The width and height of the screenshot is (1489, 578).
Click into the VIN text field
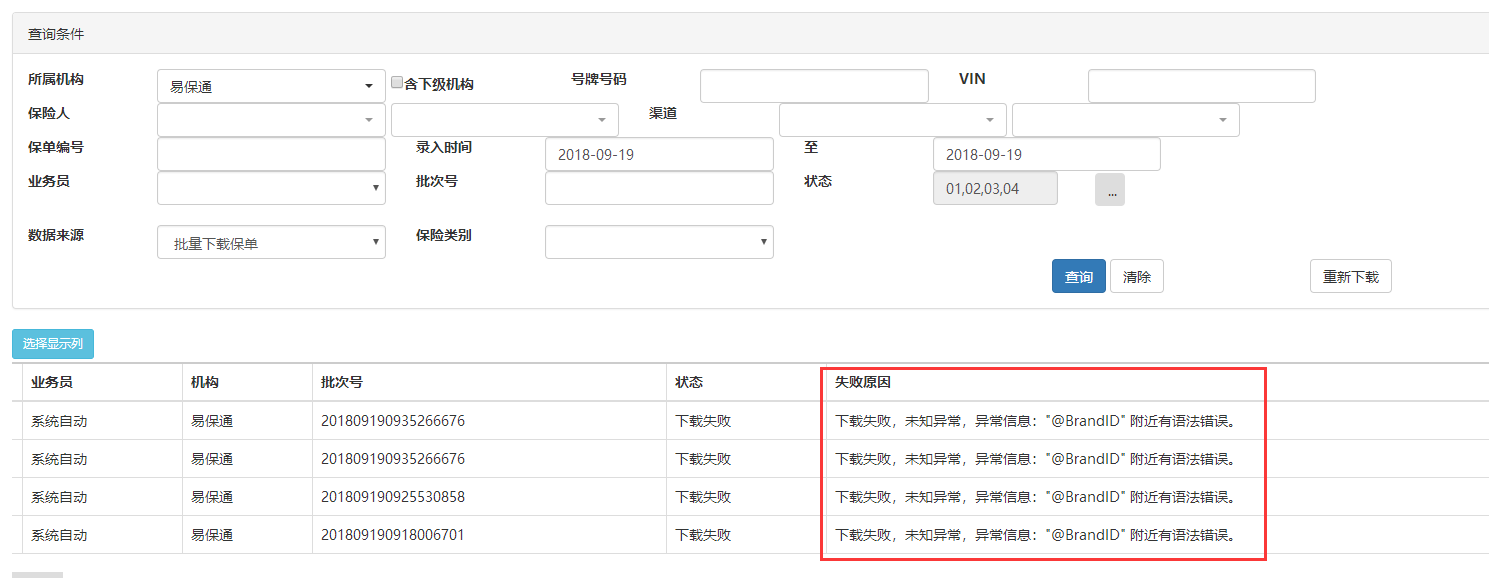point(1201,86)
